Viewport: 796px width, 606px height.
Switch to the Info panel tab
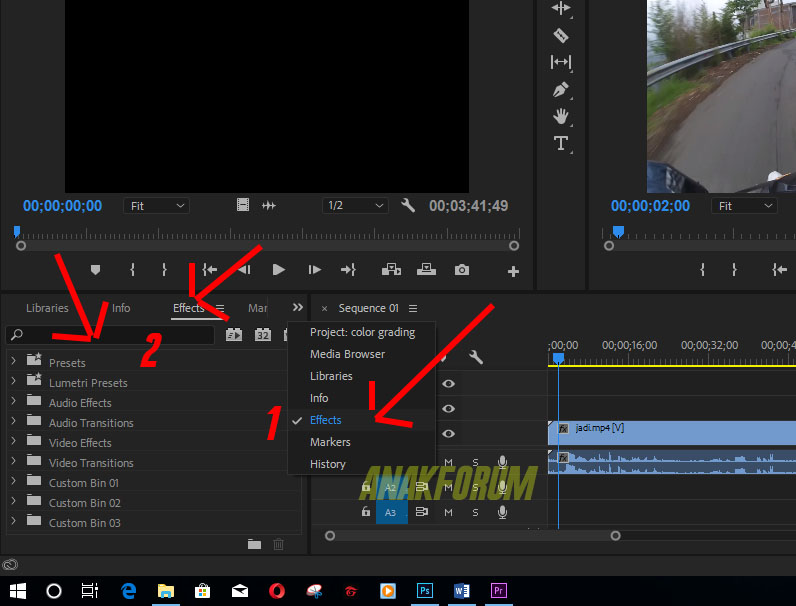click(121, 308)
